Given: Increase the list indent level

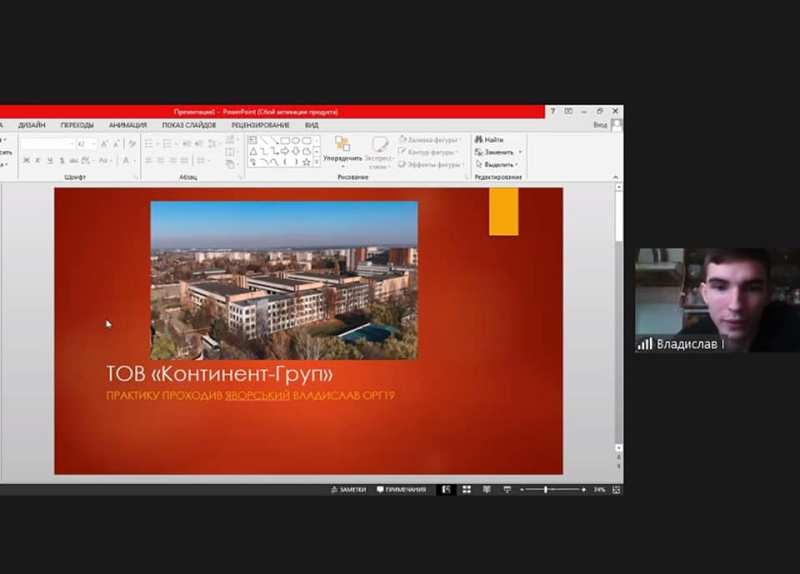Looking at the screenshot, I should 199,144.
